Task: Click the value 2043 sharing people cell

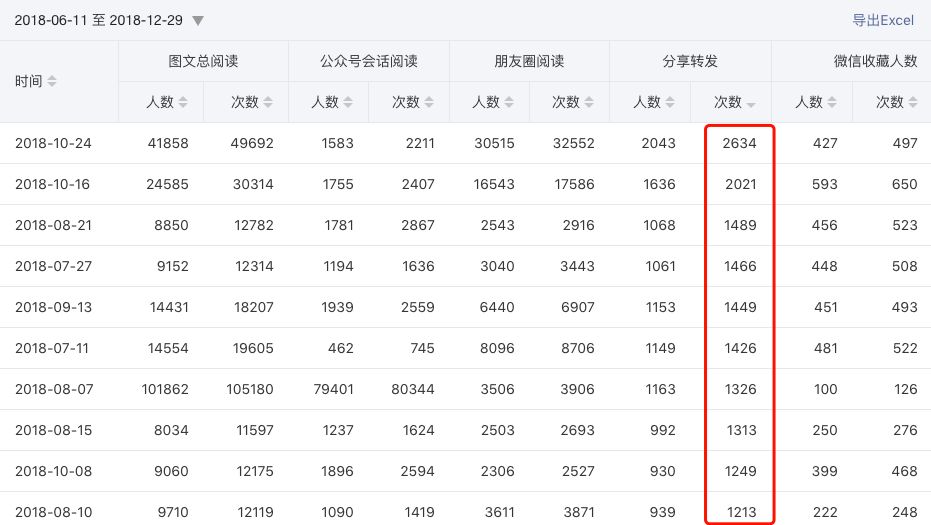Action: pos(658,143)
